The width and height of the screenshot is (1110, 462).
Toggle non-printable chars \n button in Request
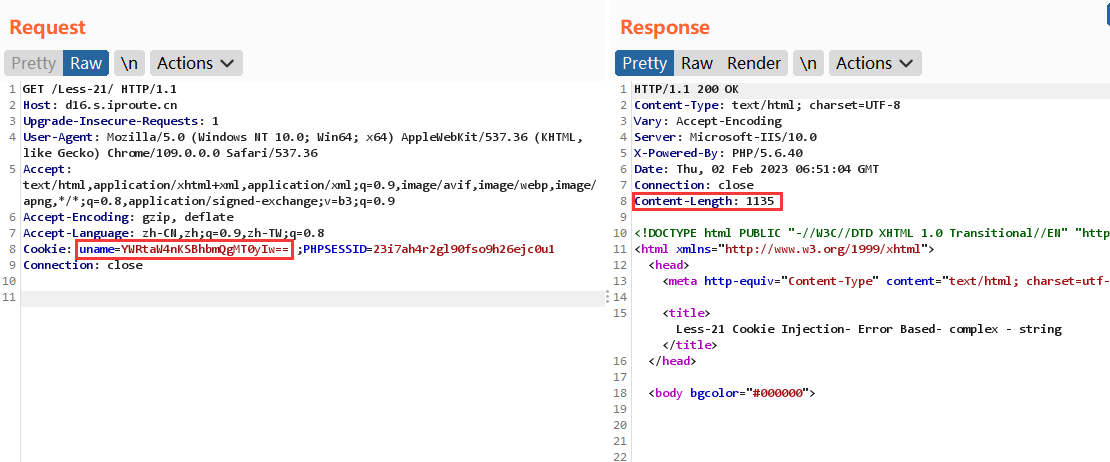(129, 63)
